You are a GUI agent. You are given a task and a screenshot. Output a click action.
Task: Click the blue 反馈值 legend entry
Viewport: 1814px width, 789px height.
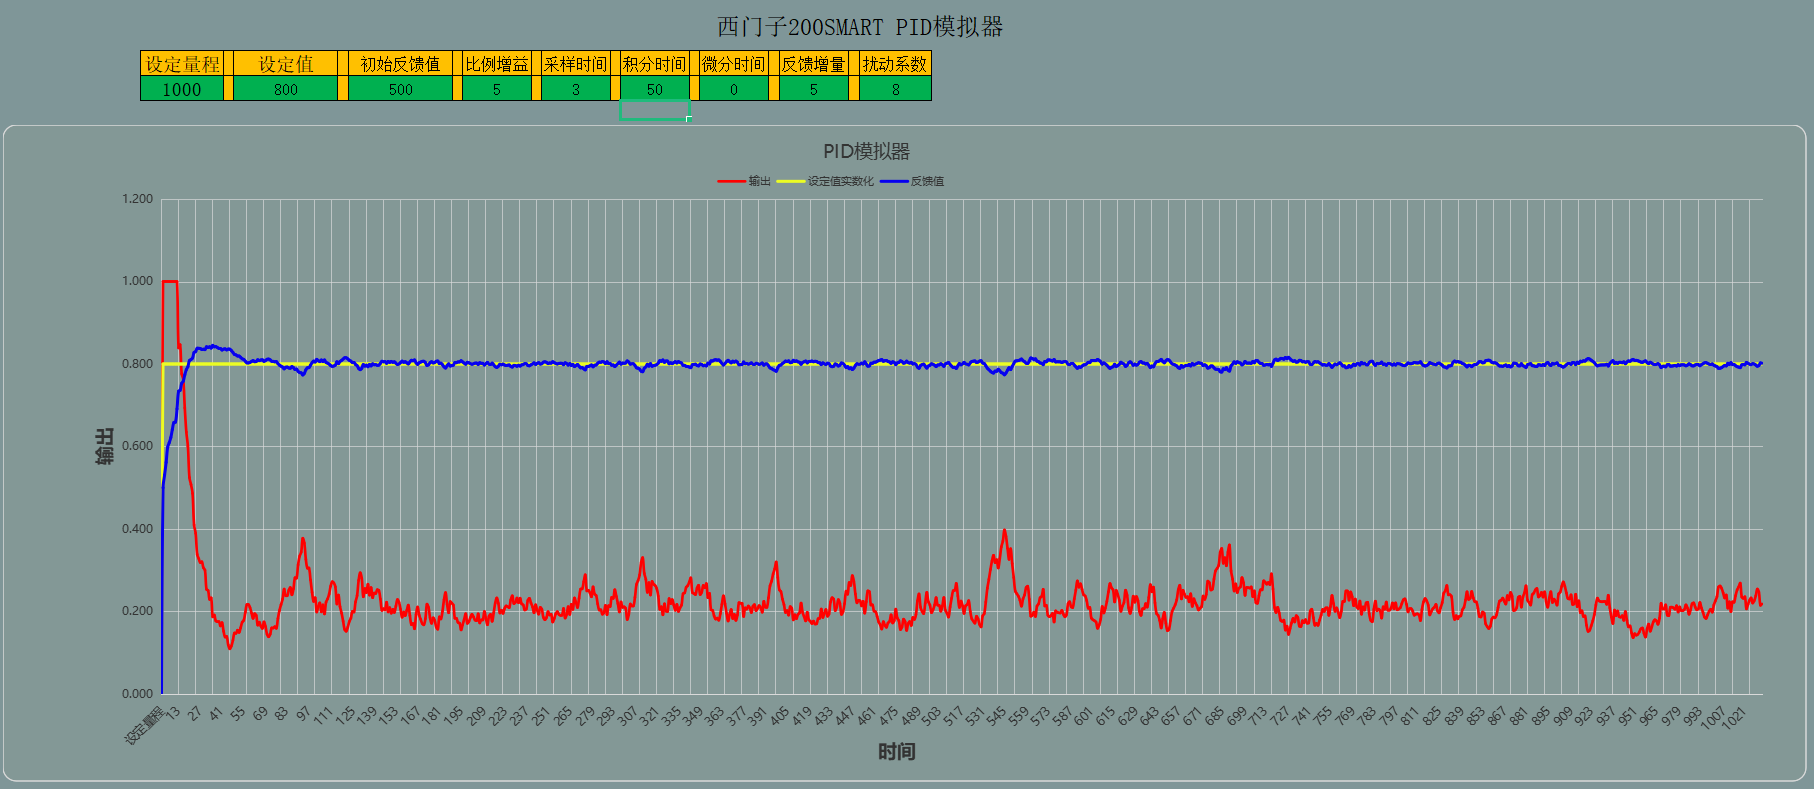[914, 182]
